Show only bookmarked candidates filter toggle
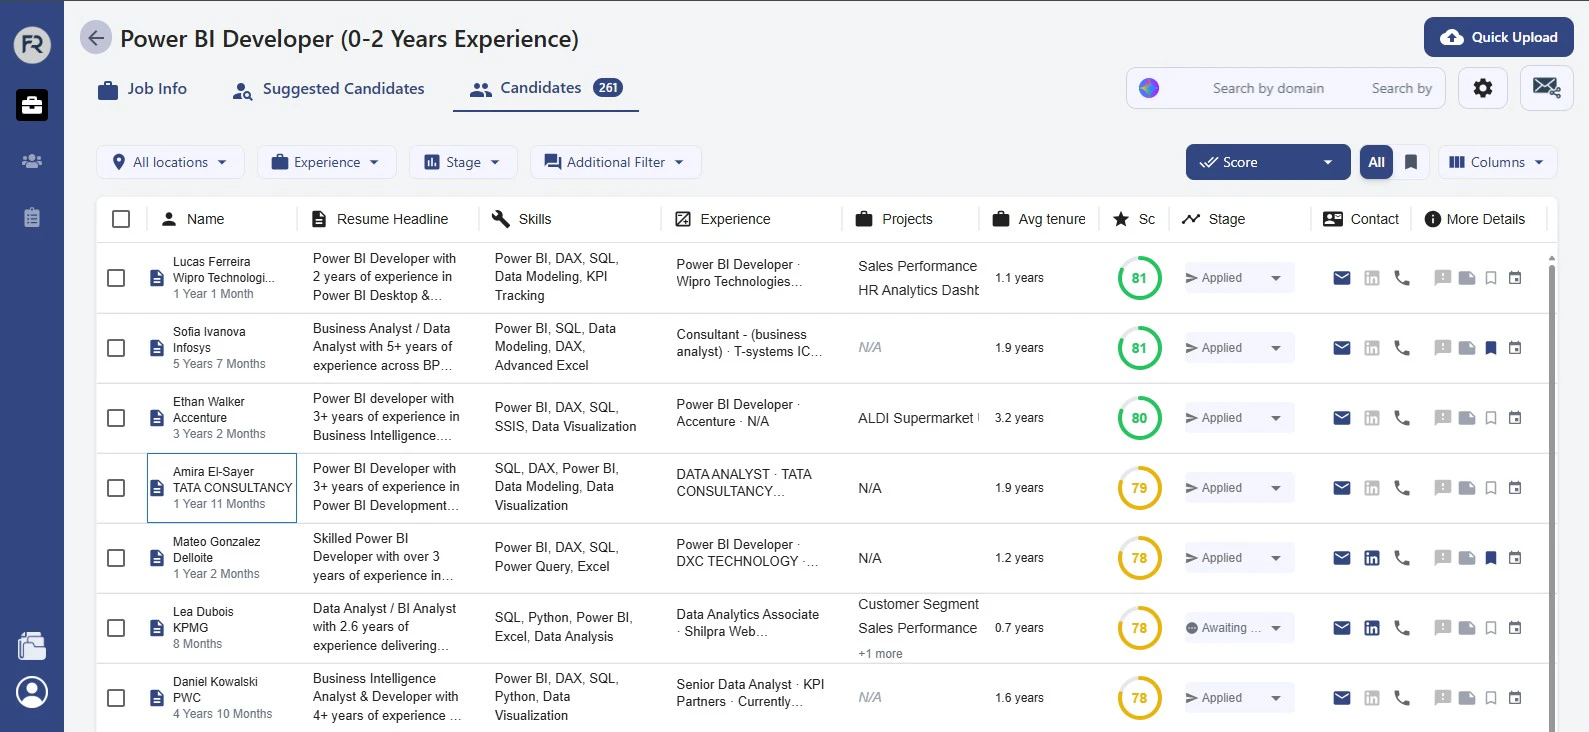This screenshot has width=1589, height=732. 1411,162
